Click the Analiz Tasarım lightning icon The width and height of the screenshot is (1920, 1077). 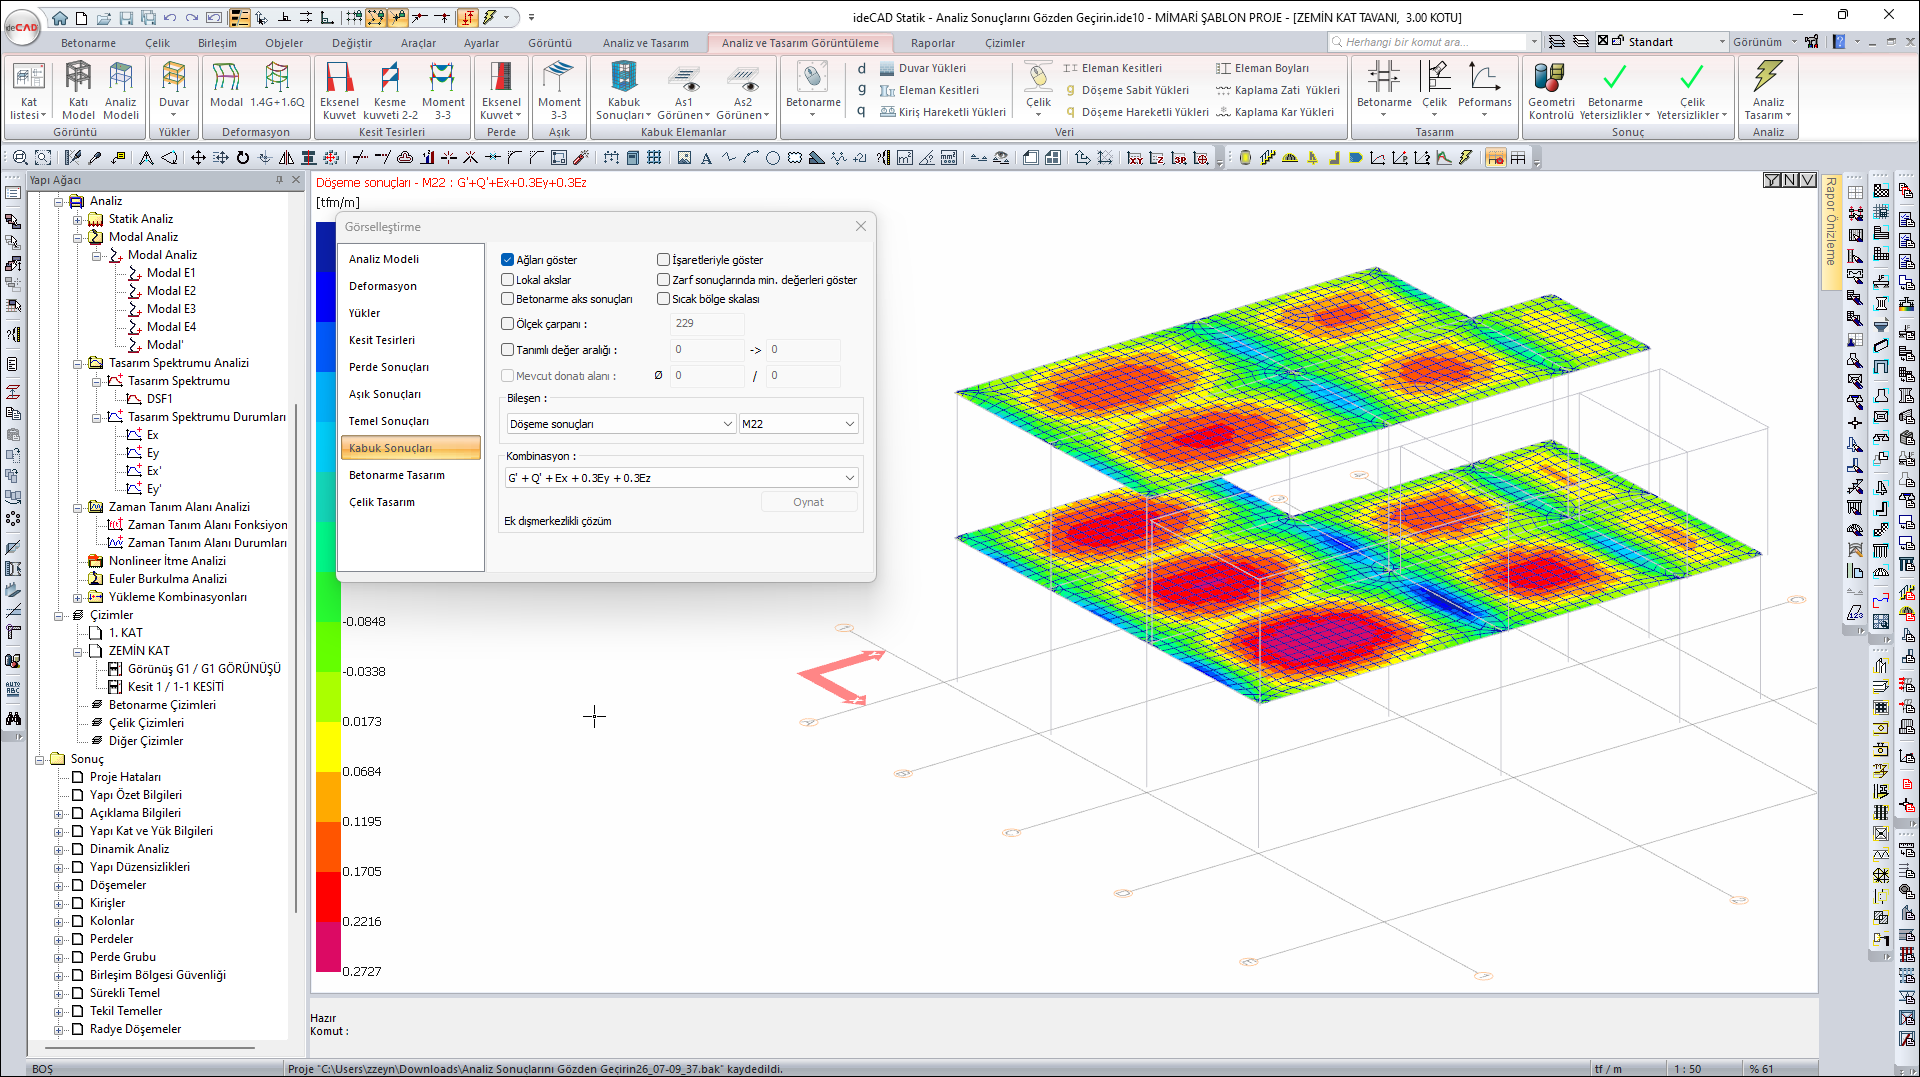click(1767, 88)
